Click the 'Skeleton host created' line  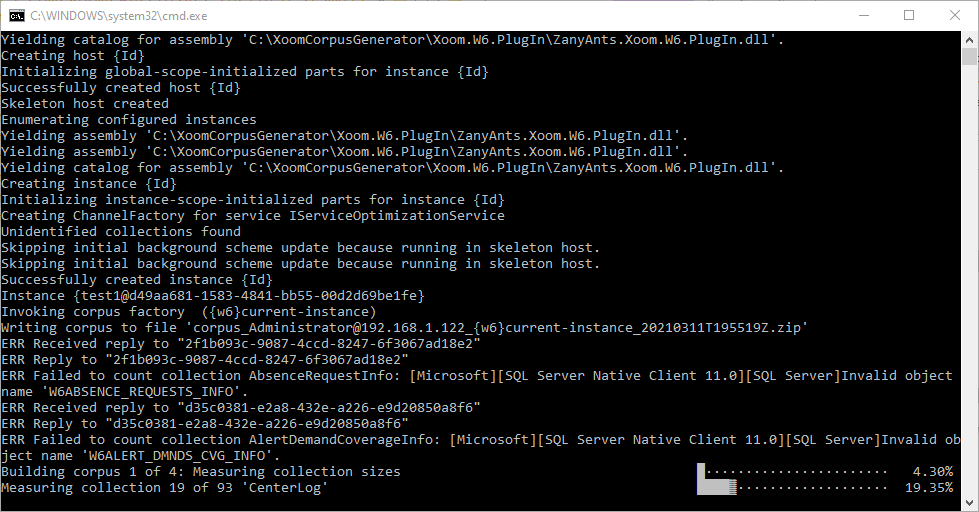tap(85, 104)
